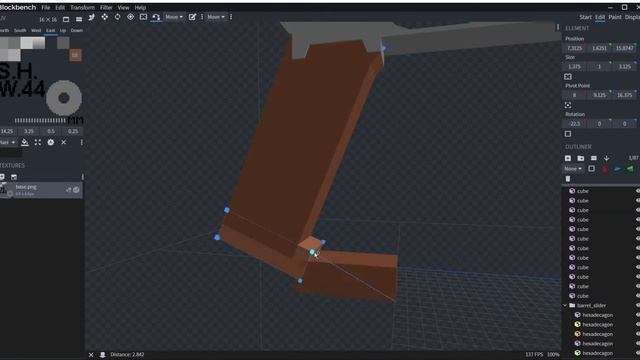Switch to the West face tab
Image resolution: width=640 pixels, height=360 pixels.
[36, 30]
